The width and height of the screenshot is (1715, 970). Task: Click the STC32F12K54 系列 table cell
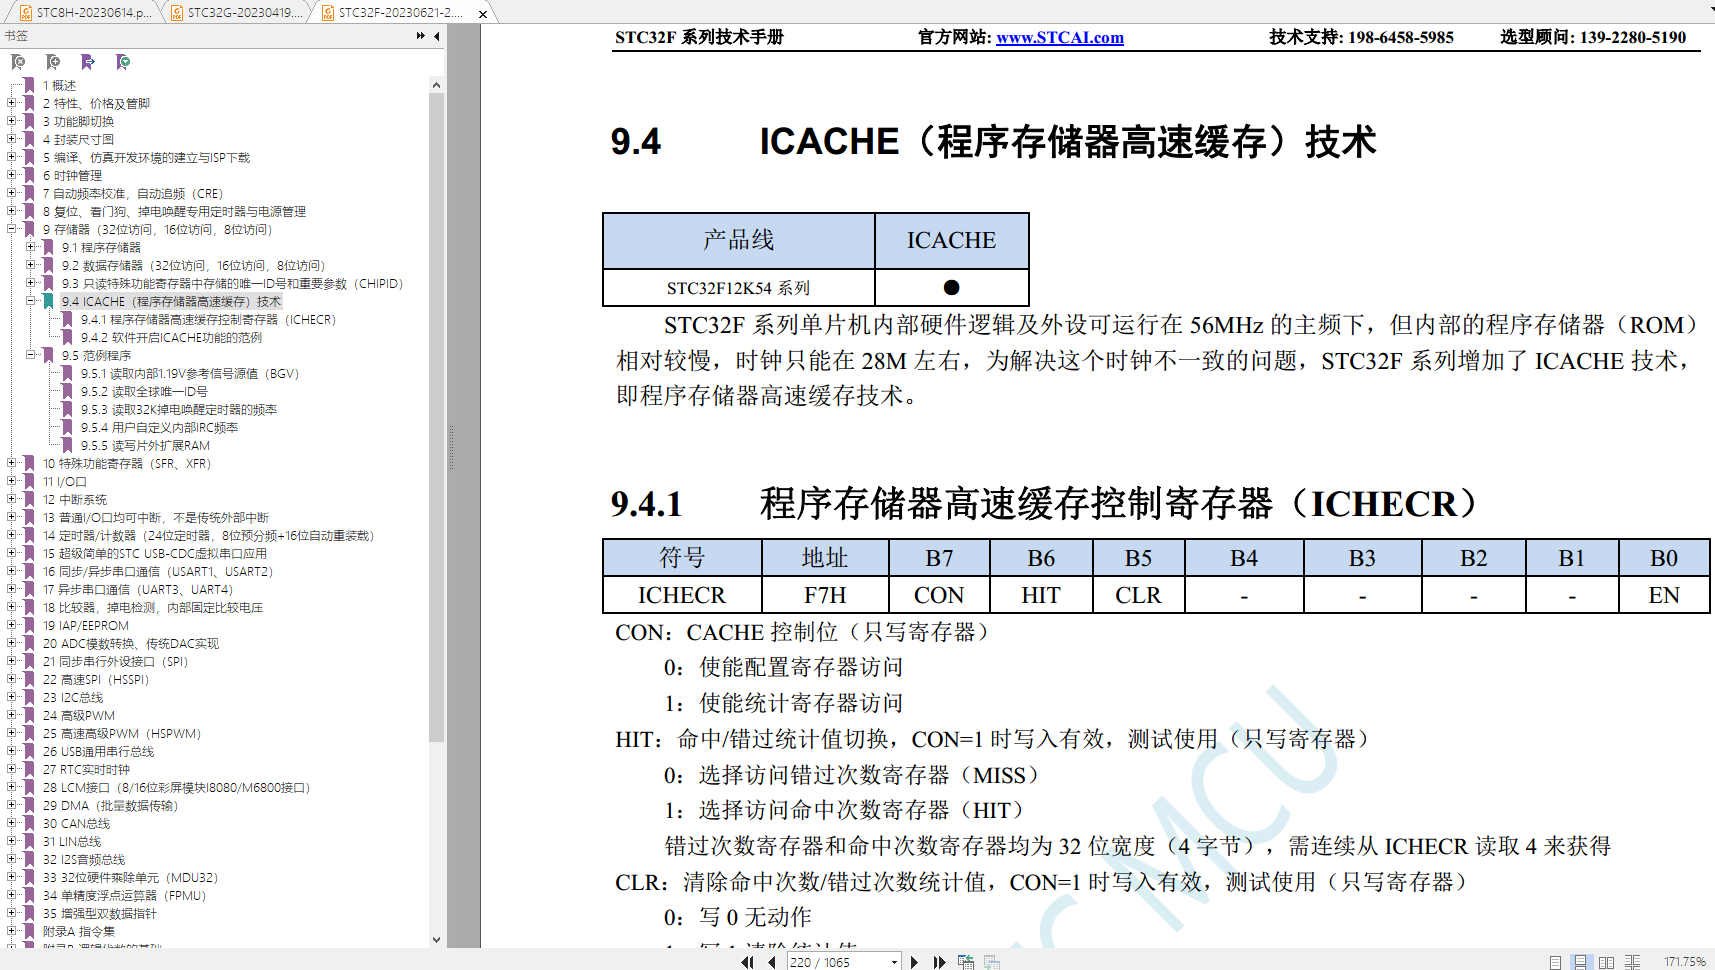pos(738,288)
